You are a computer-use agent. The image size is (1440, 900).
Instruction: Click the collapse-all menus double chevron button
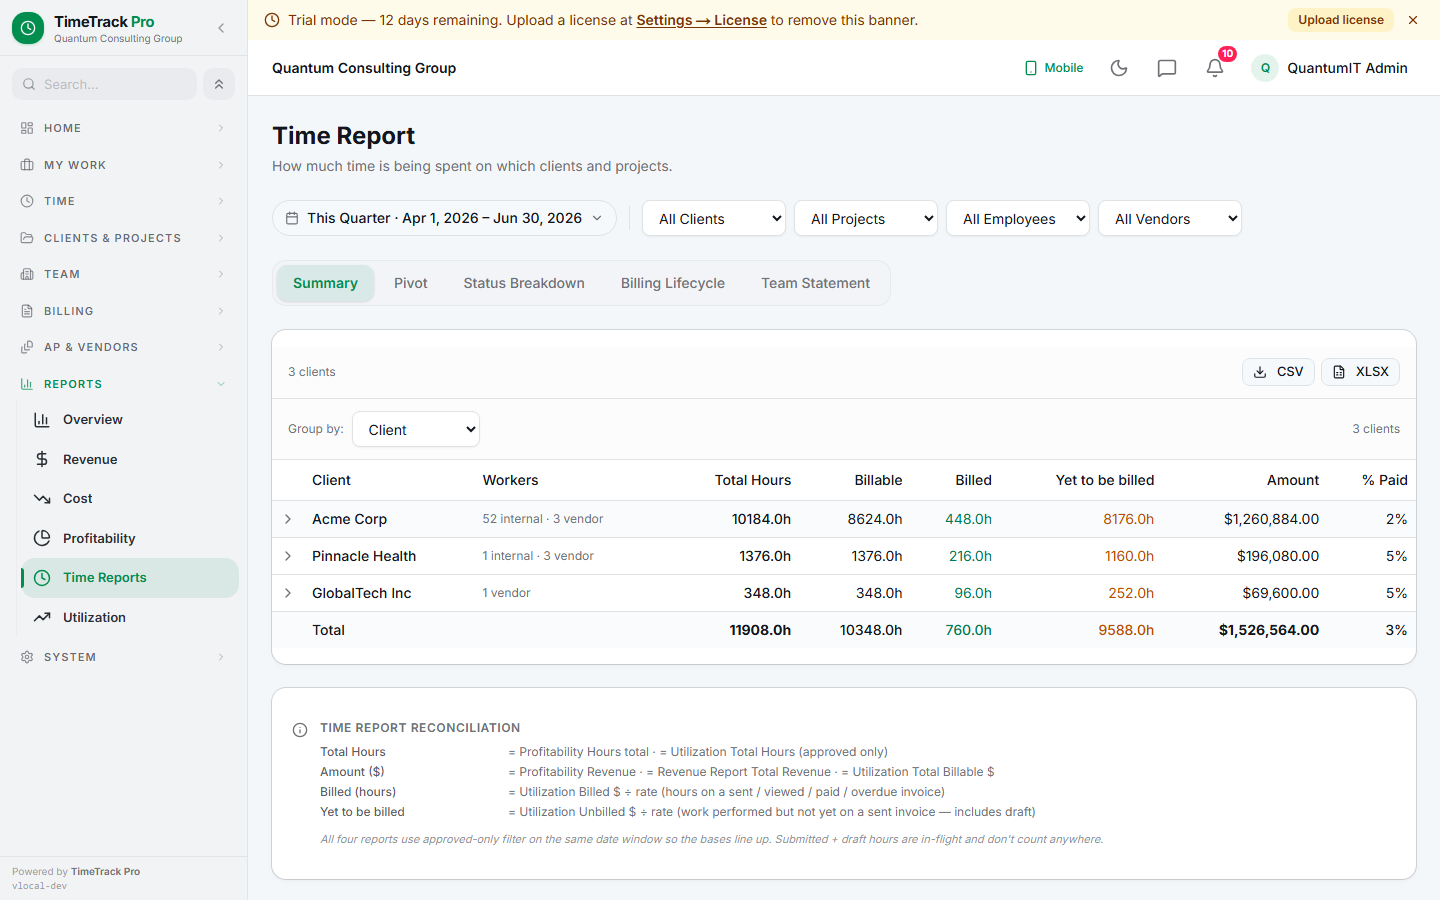(x=219, y=84)
